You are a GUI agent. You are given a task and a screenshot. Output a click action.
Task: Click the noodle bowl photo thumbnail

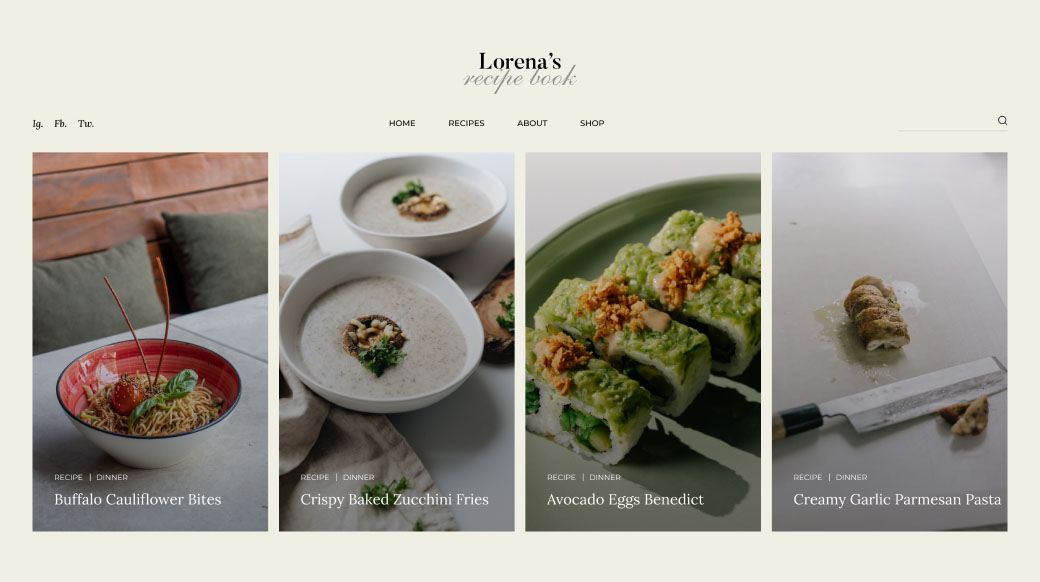(150, 312)
